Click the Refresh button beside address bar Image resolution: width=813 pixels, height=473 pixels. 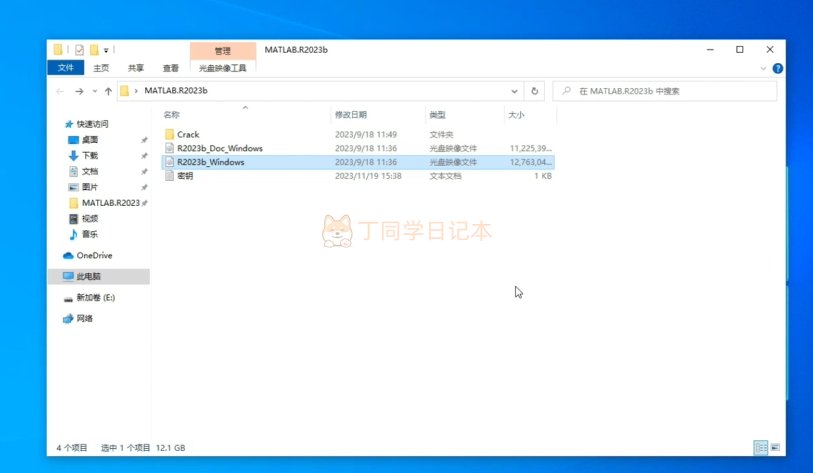click(x=535, y=91)
